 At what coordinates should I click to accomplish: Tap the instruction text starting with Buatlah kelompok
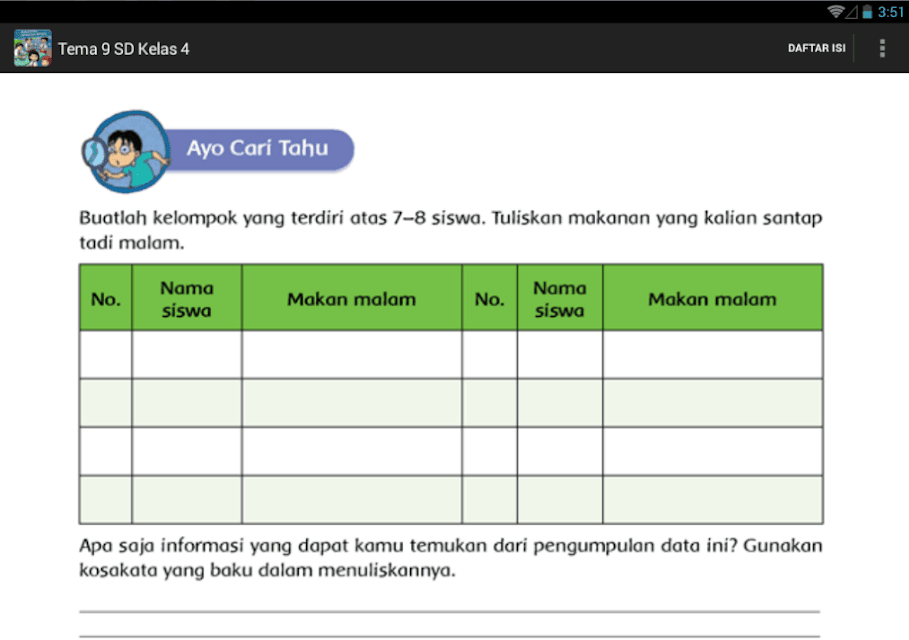pyautogui.click(x=450, y=230)
